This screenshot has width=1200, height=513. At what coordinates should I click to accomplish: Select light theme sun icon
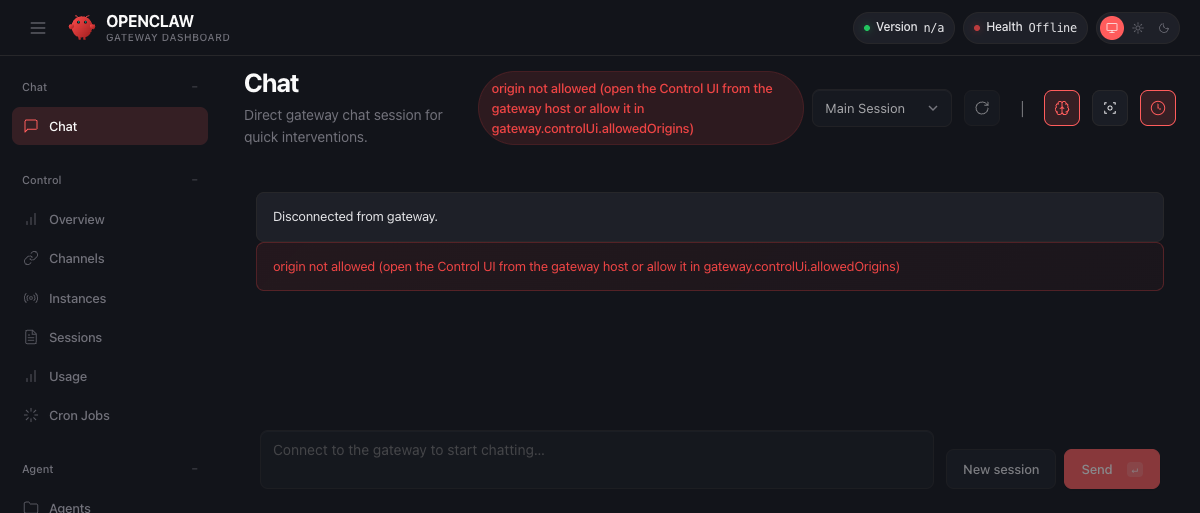tap(1138, 28)
